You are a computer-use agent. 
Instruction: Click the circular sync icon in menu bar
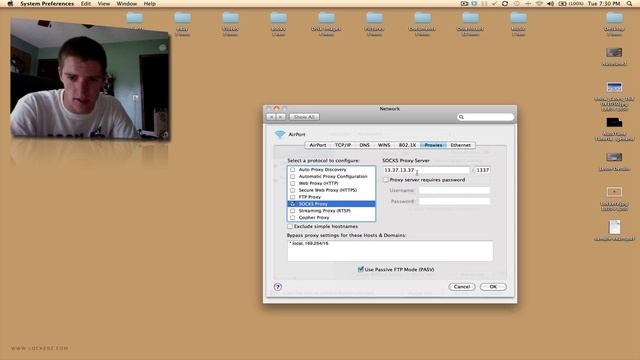tap(505, 4)
